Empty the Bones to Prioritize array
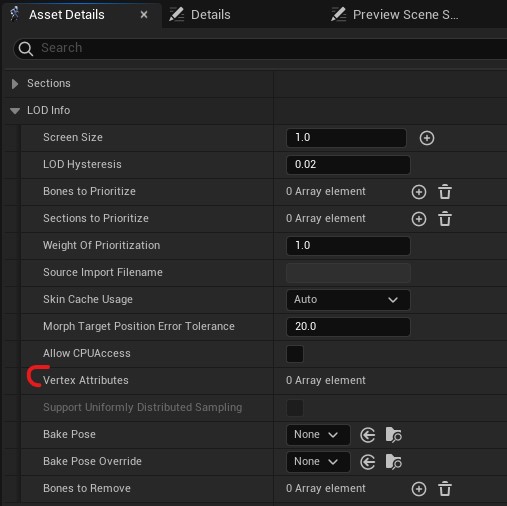Screen dimensions: 507x506 coord(445,192)
